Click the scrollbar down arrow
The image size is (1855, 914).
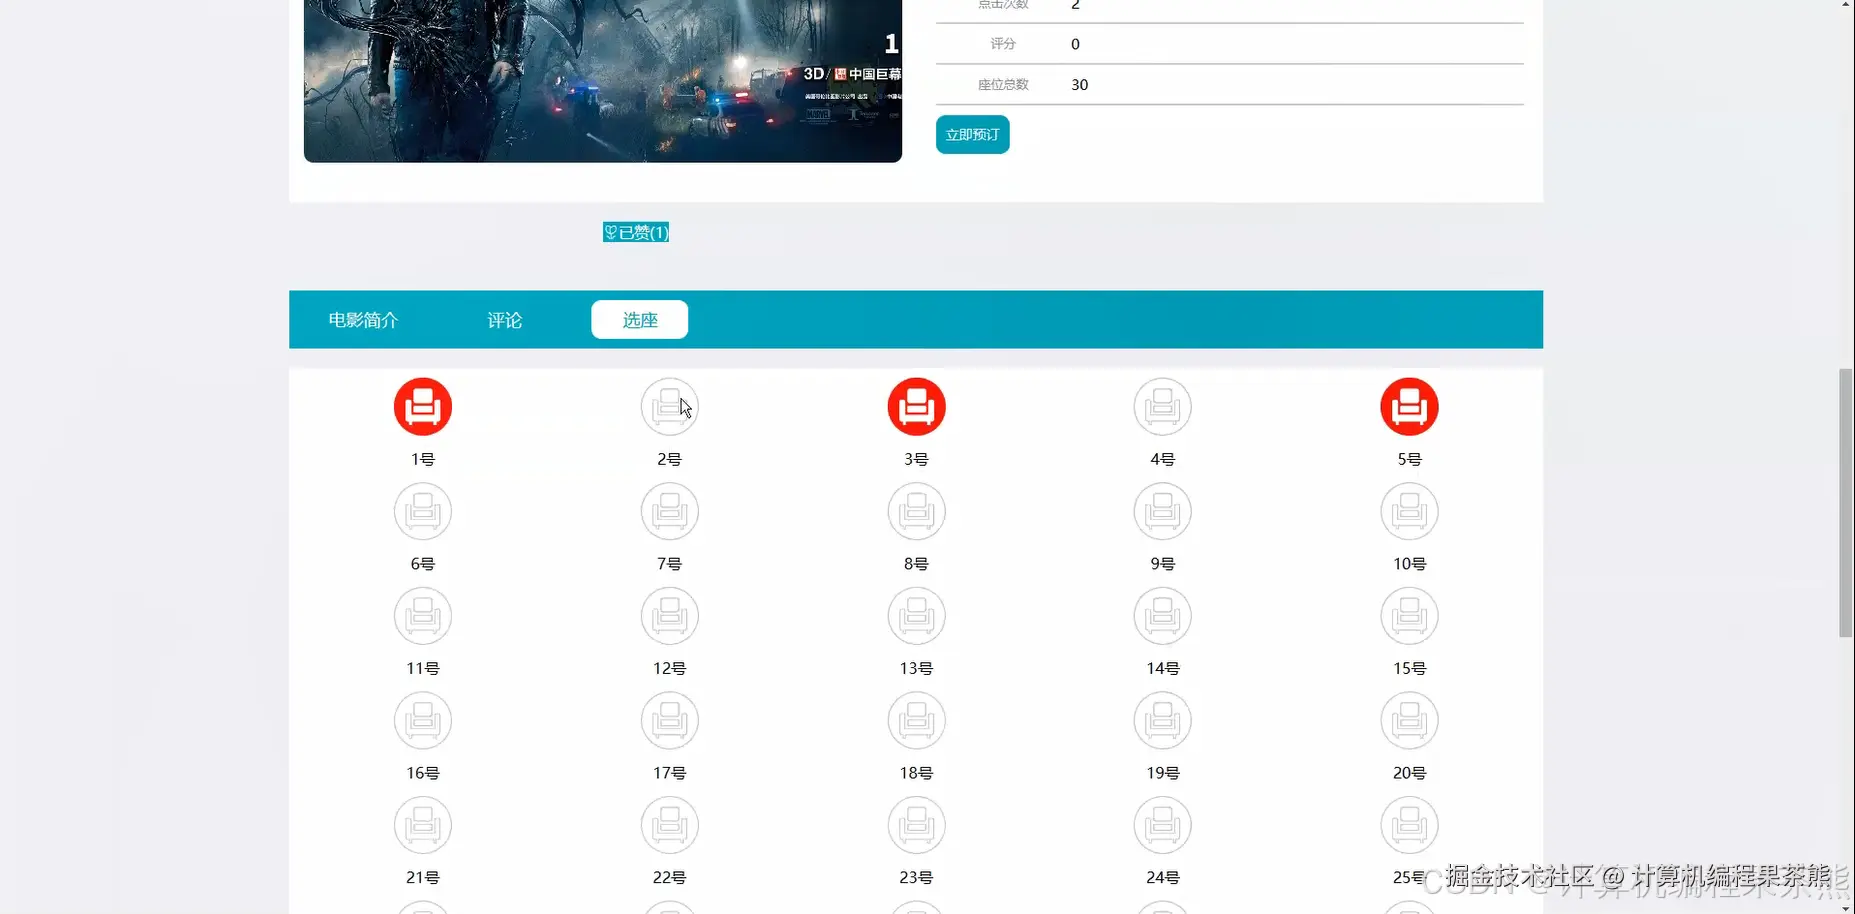pyautogui.click(x=1846, y=907)
